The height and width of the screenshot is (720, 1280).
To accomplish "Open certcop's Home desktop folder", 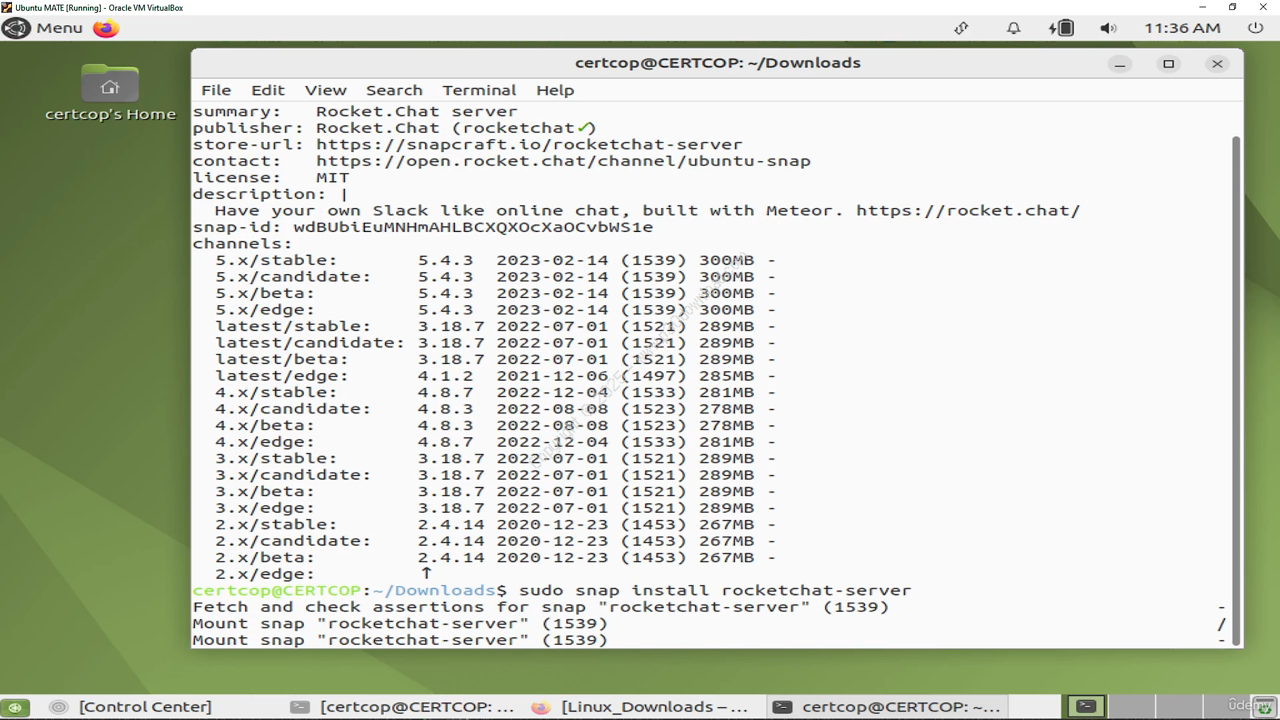I will (110, 93).
